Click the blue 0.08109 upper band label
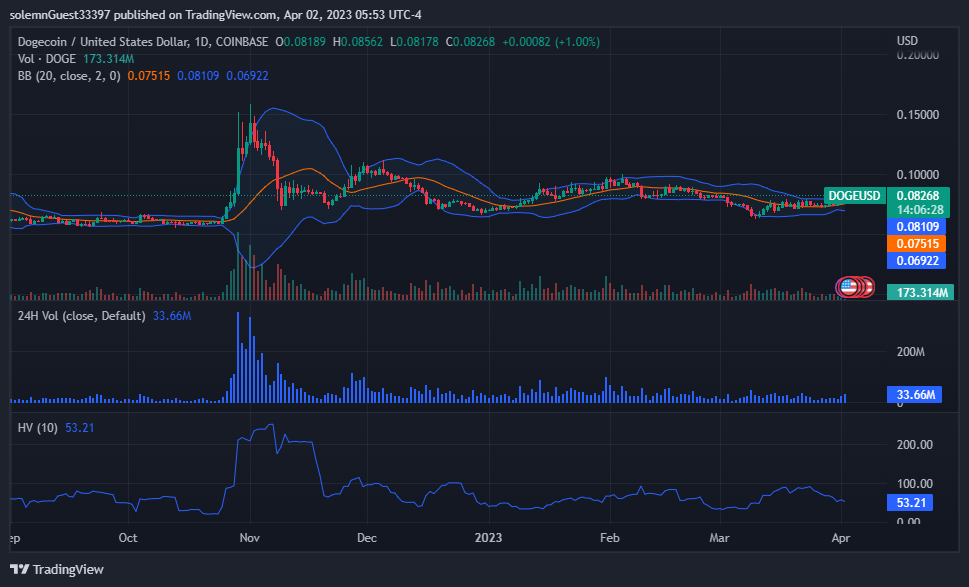969x587 pixels. click(x=912, y=227)
